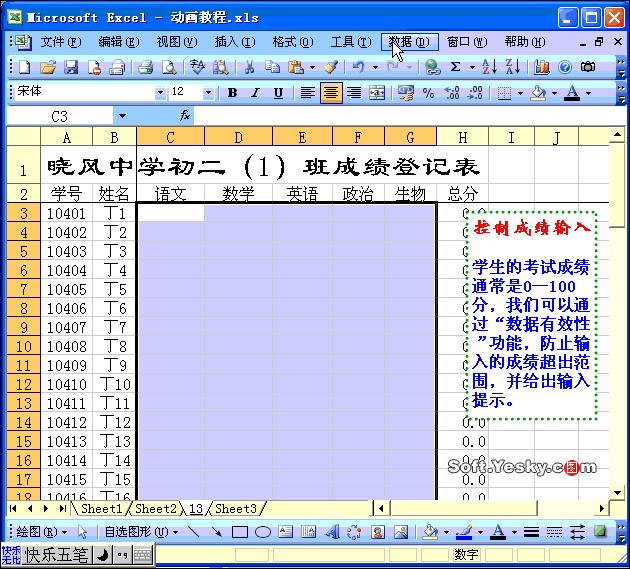Click the AutoSum sigma icon
The height and width of the screenshot is (569, 630).
456,67
